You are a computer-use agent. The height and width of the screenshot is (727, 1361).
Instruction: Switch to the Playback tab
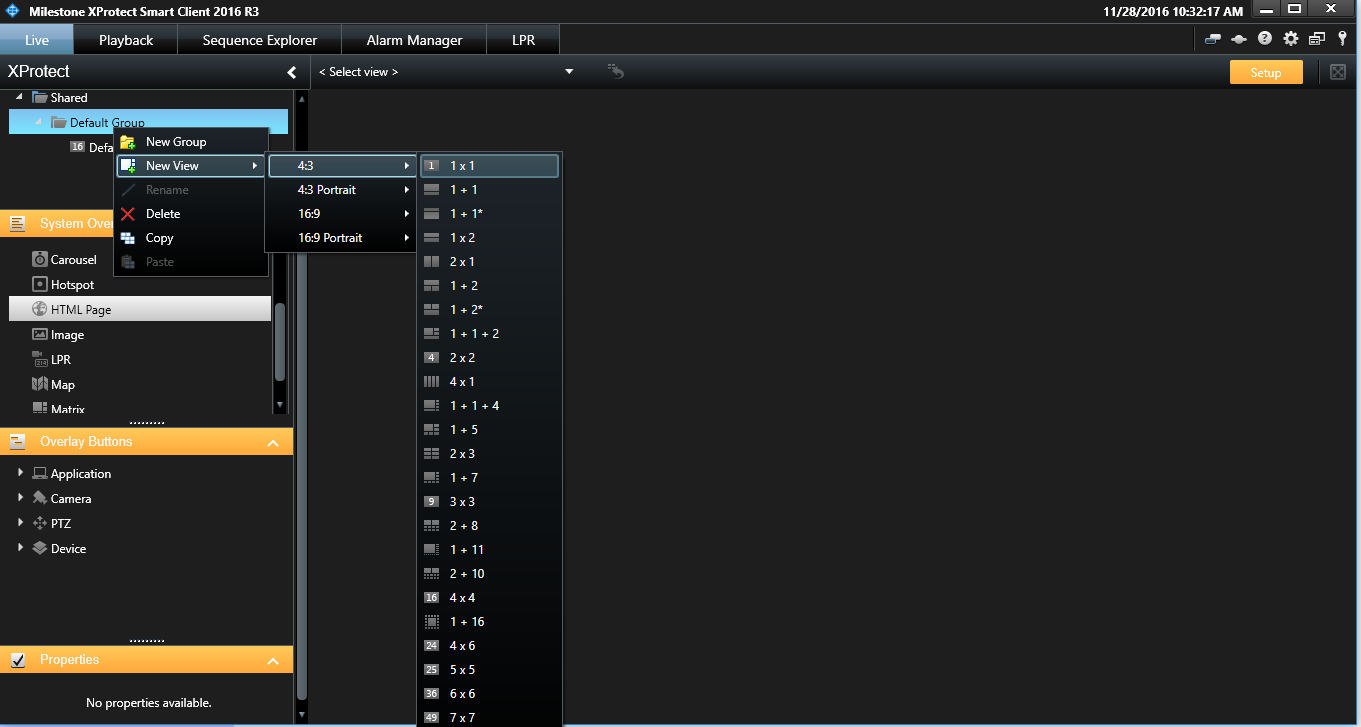click(124, 39)
